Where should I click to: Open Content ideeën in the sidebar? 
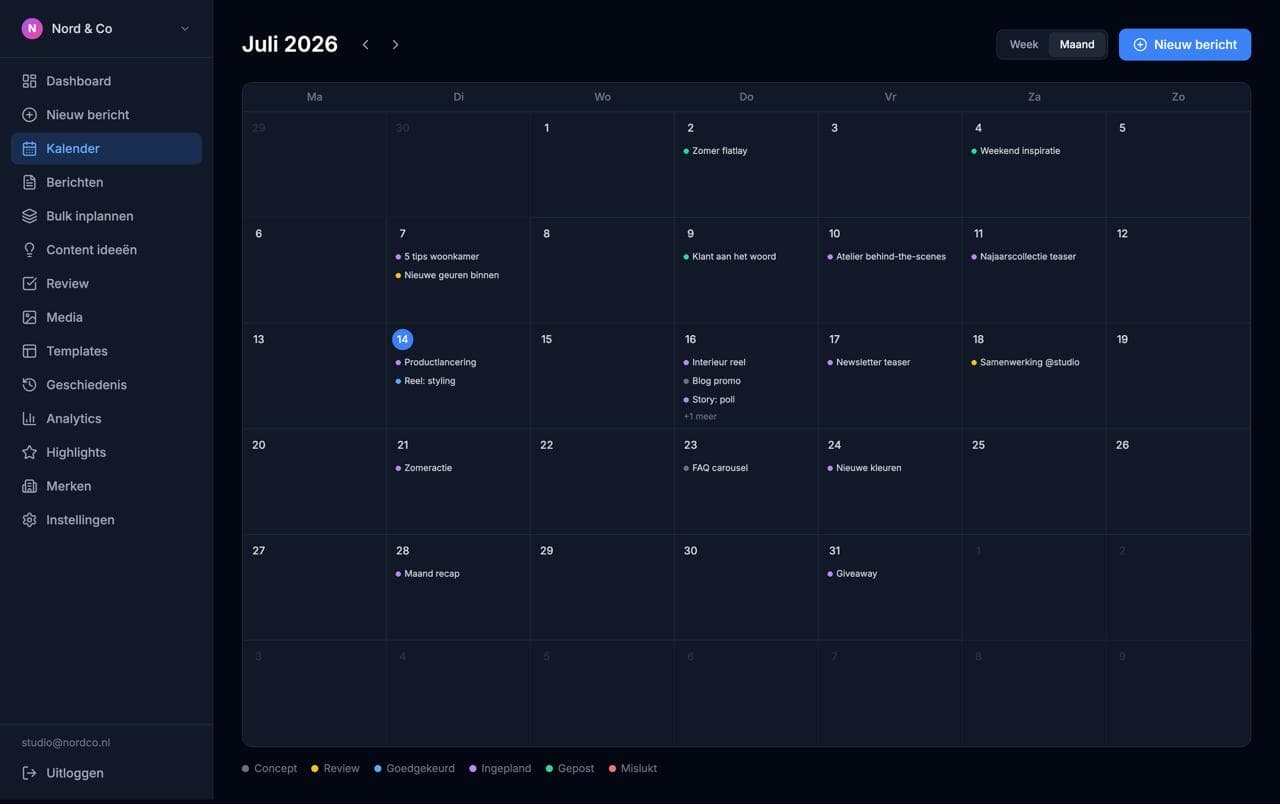point(106,250)
